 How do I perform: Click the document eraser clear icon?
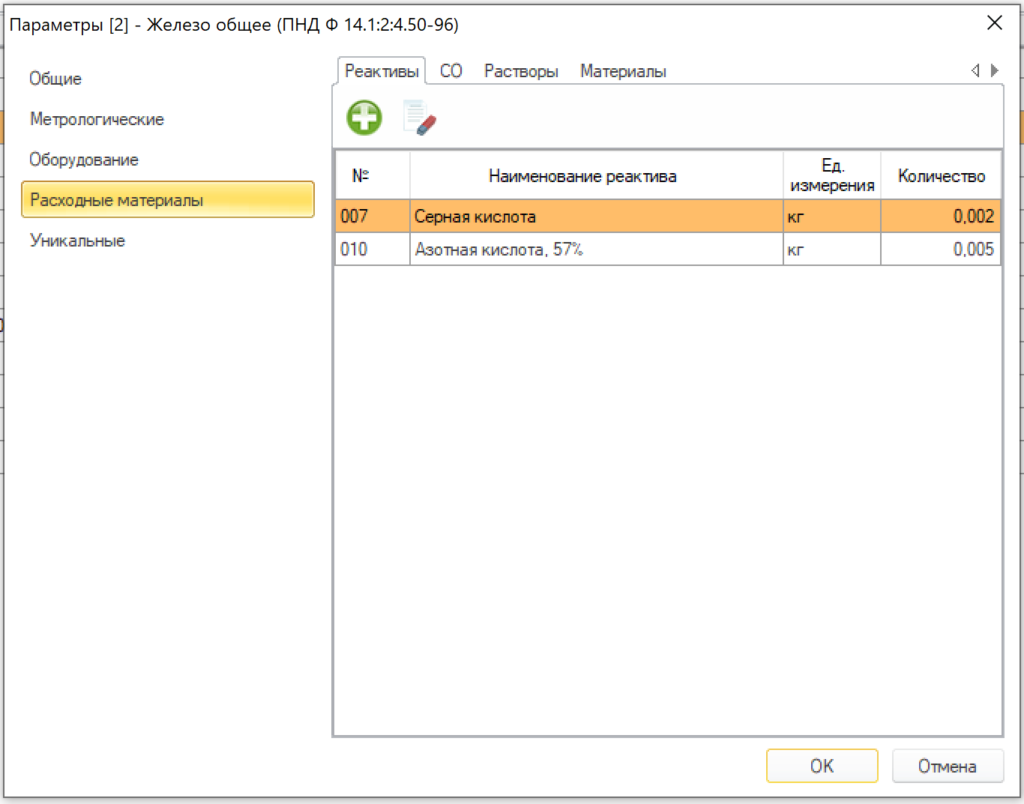tap(419, 118)
